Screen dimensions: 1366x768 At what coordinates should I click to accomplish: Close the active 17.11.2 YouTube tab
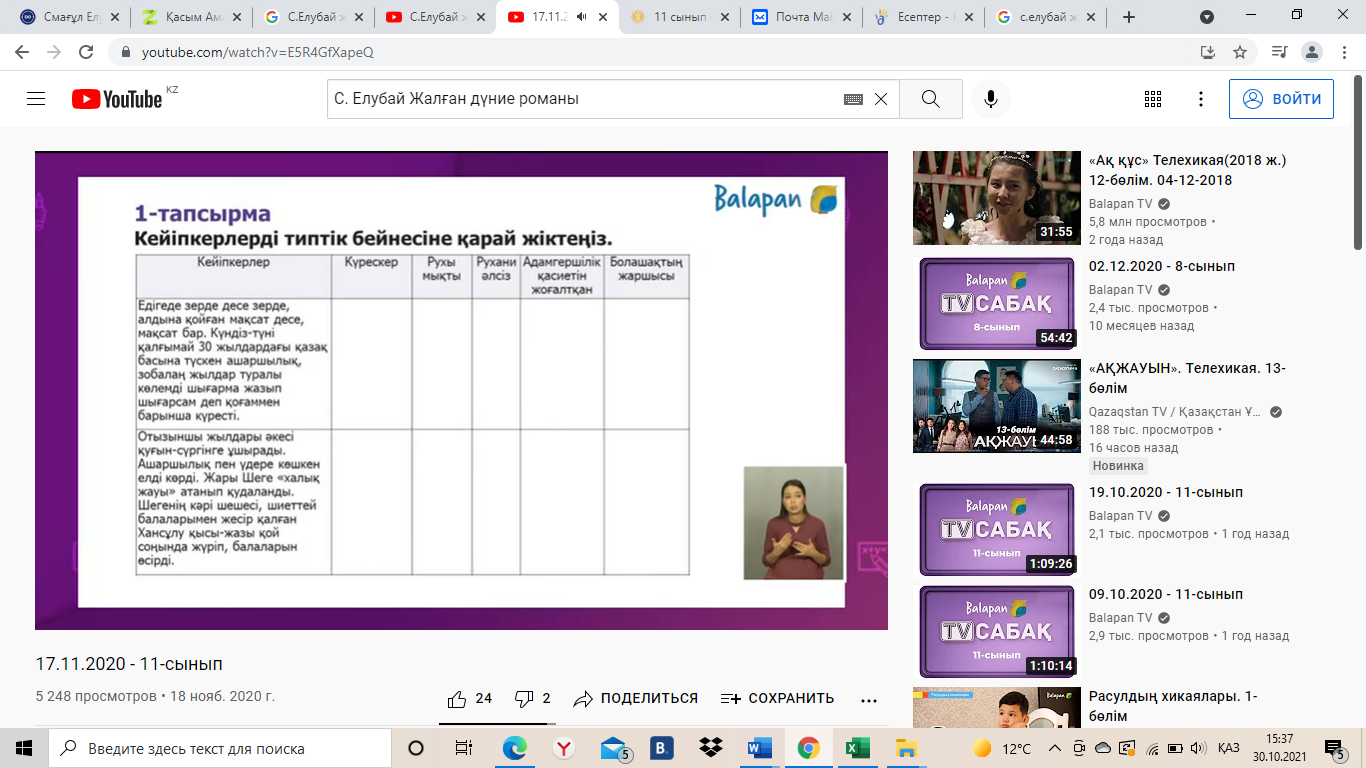tap(602, 17)
